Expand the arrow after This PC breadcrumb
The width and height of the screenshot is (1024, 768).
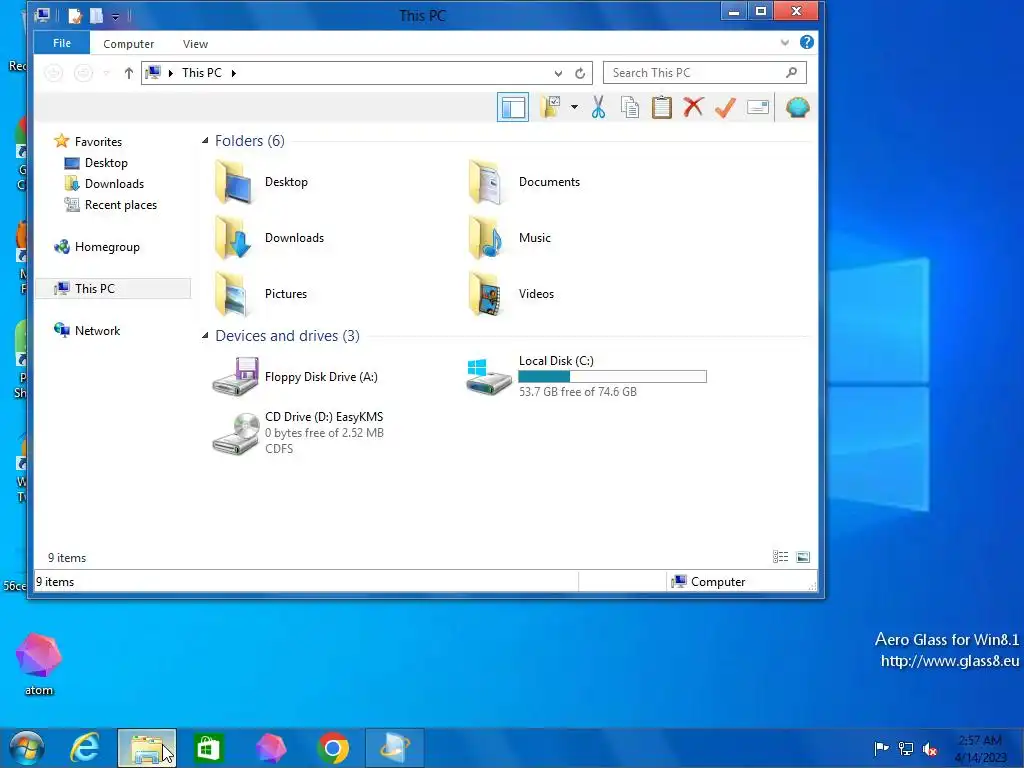tap(233, 73)
